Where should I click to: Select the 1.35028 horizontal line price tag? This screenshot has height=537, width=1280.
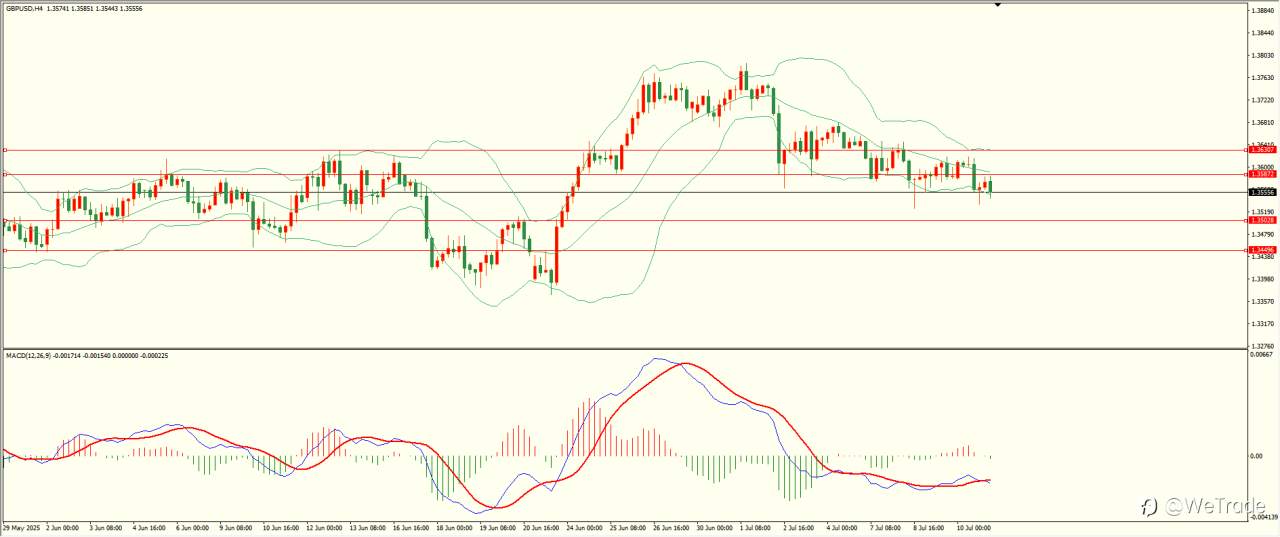click(x=1261, y=220)
